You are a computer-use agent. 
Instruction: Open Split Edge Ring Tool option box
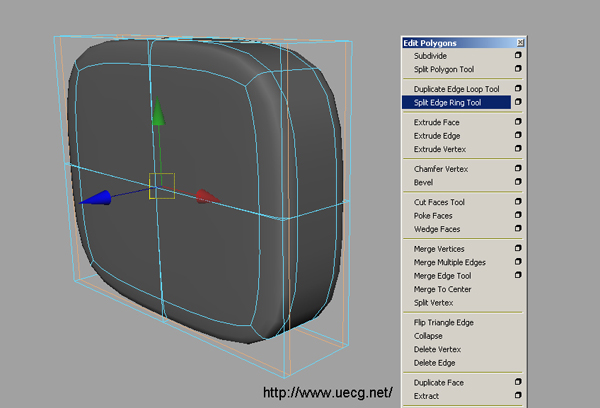coord(518,102)
